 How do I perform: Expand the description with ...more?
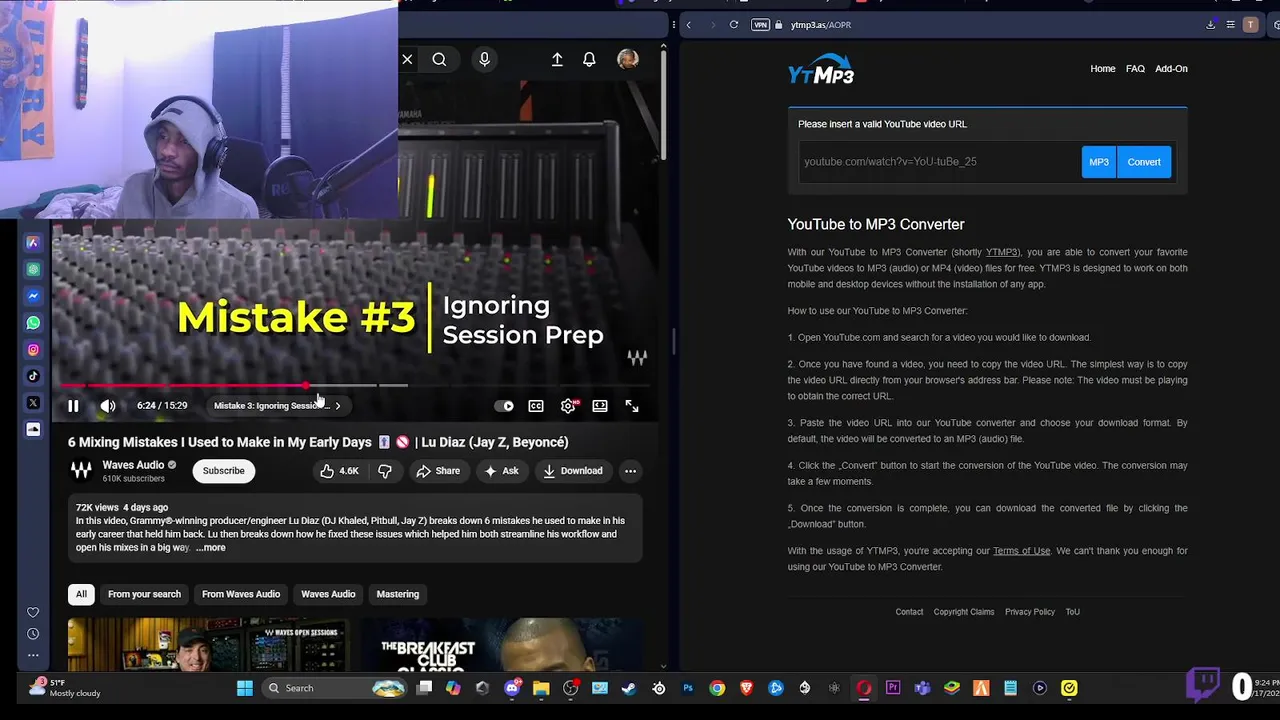tap(211, 547)
